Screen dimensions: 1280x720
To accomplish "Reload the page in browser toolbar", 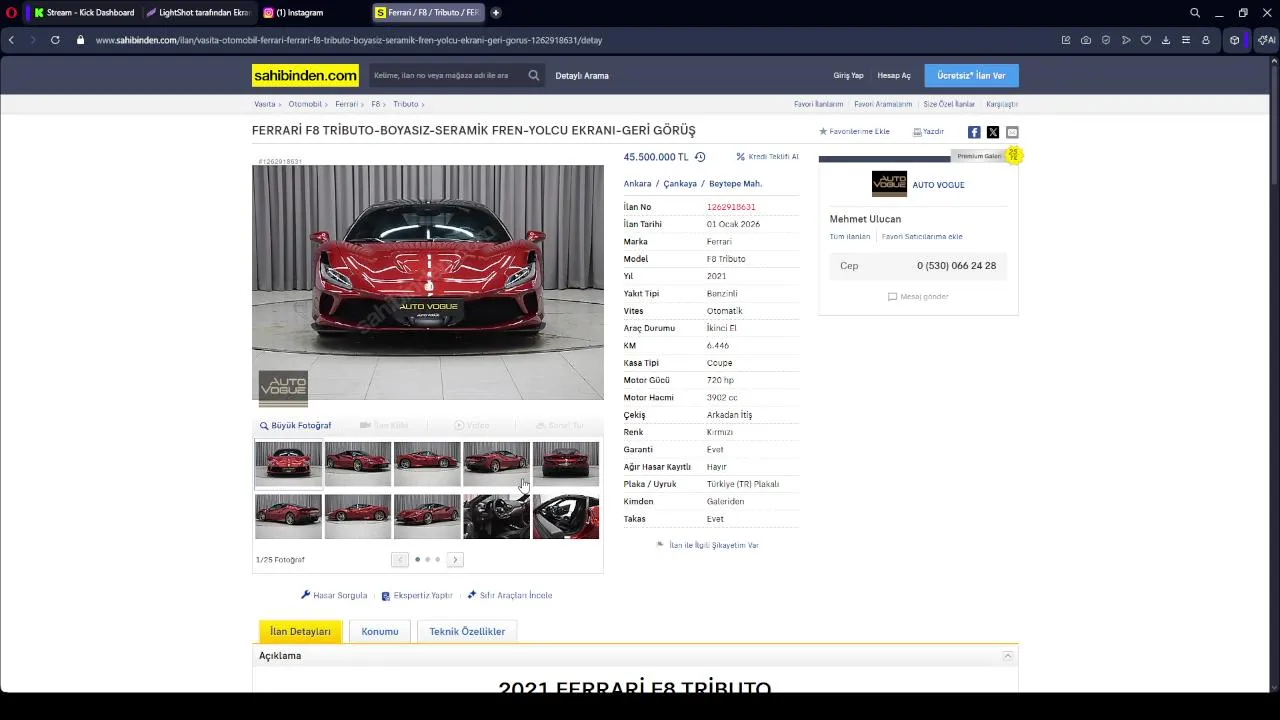I will tap(55, 40).
